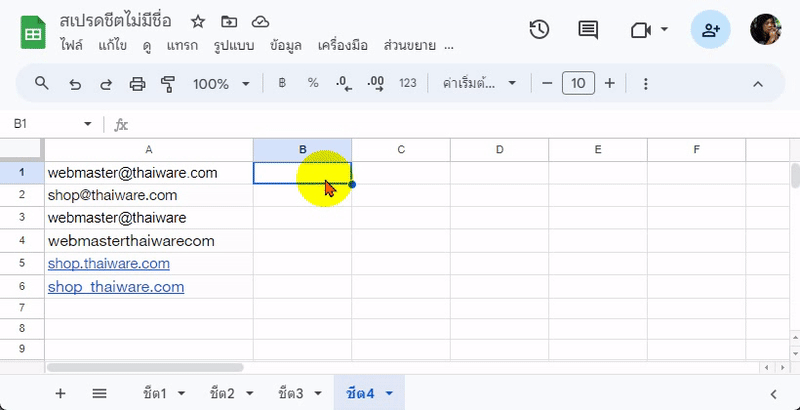The width and height of the screenshot is (800, 410).
Task: Click the search menus magnifier icon
Action: 41,84
